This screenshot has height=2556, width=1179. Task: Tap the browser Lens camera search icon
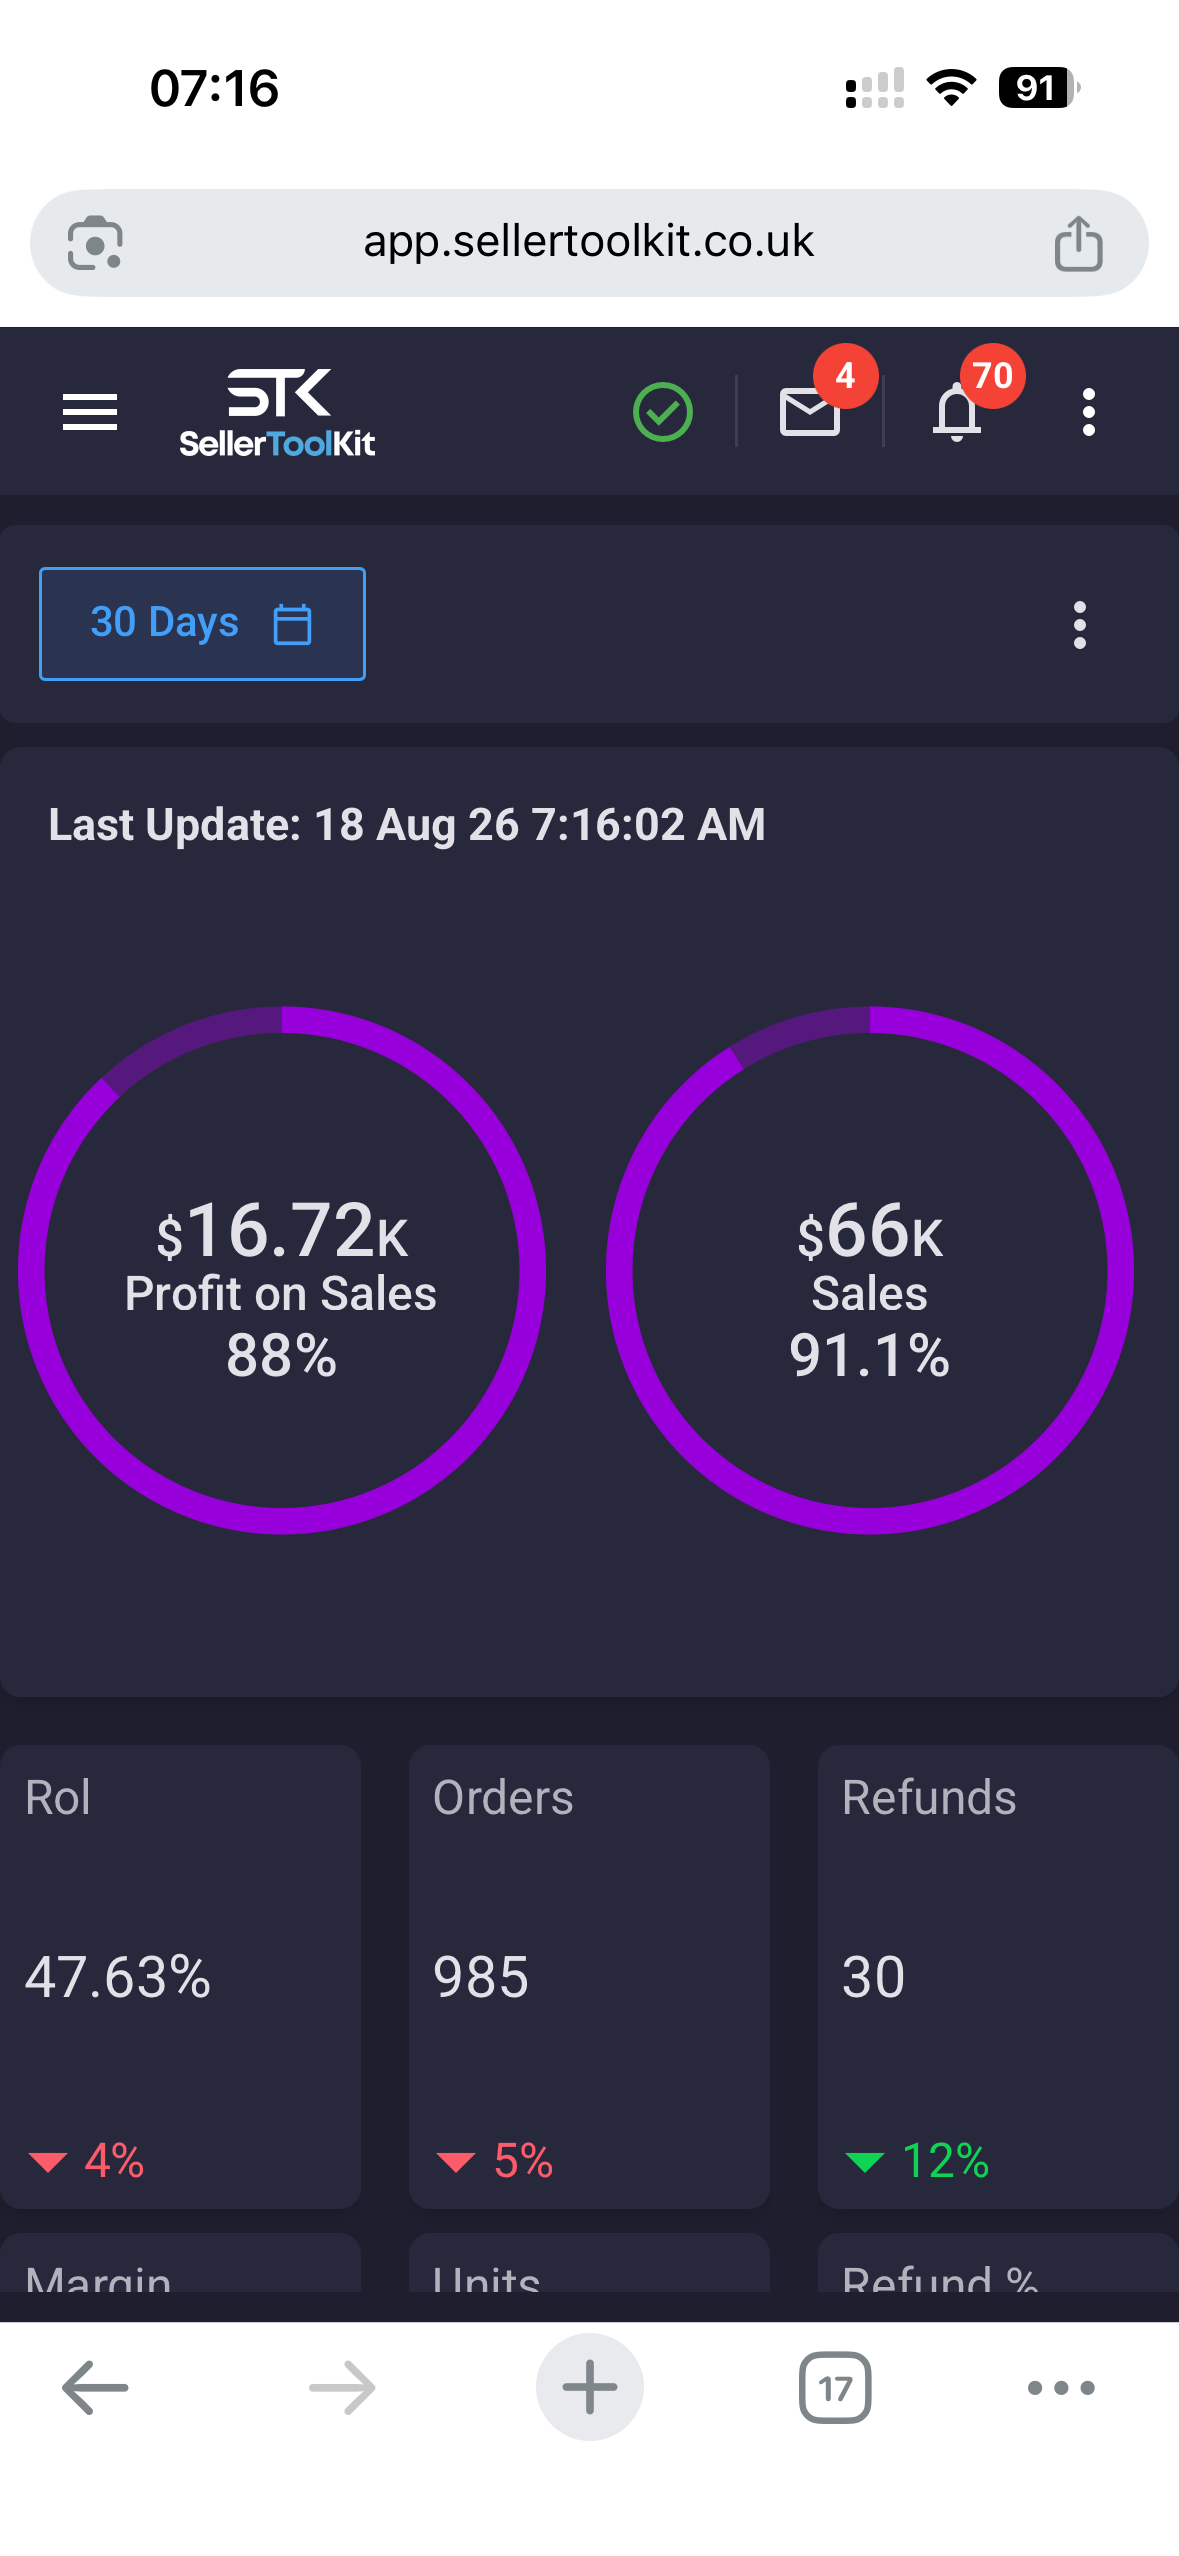95,243
